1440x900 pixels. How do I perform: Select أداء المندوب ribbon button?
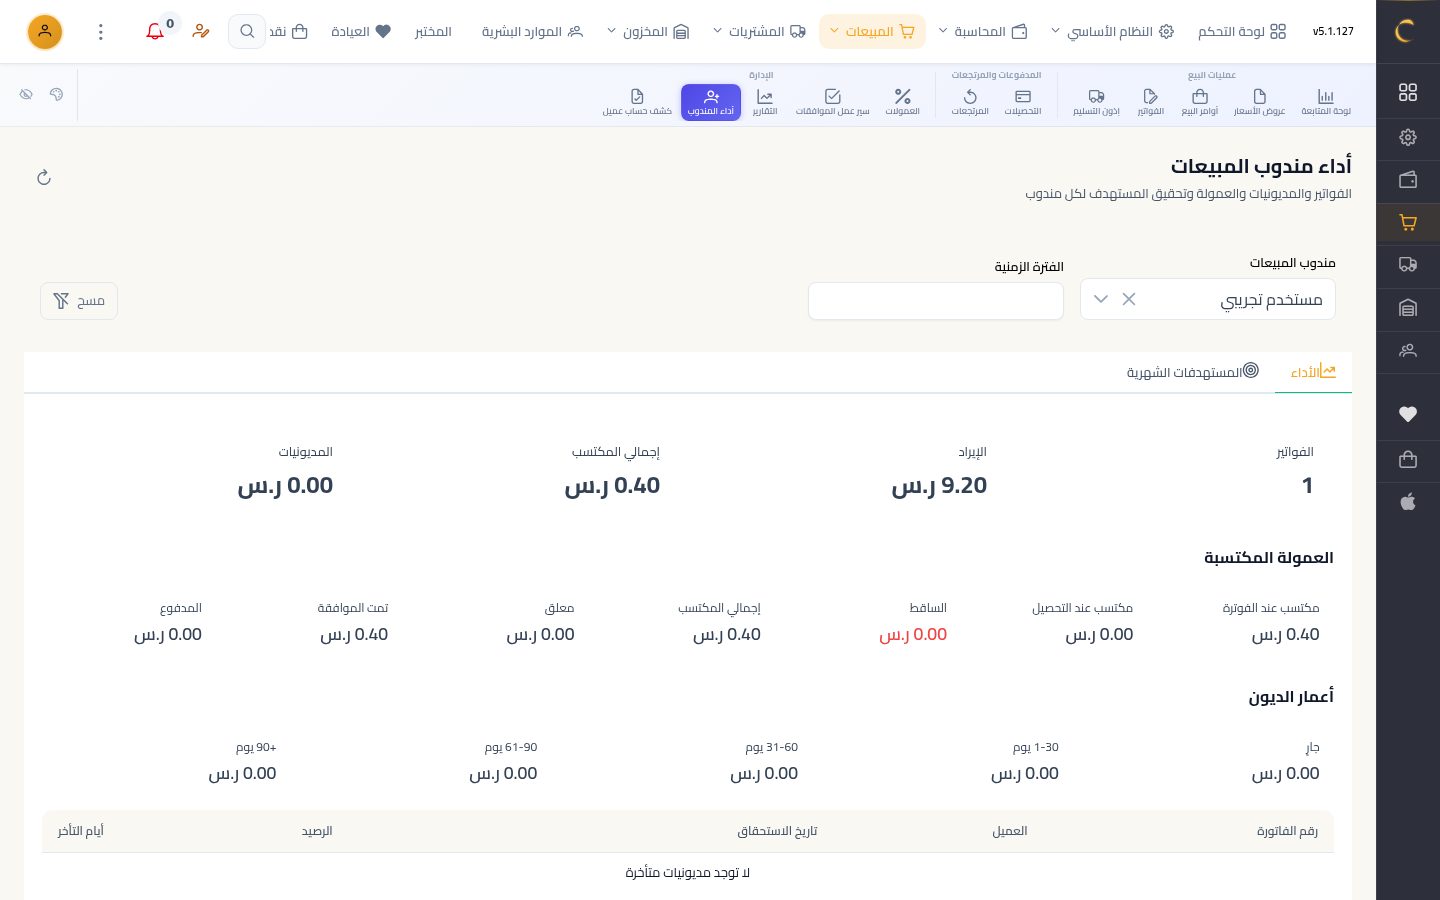711,102
